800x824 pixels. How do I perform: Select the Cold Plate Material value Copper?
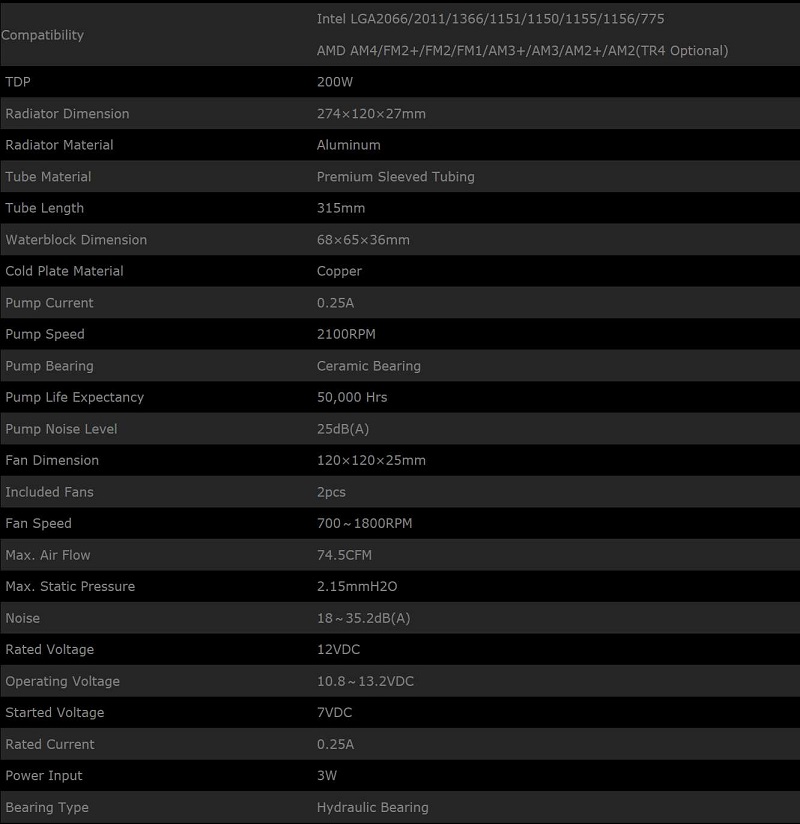tap(339, 271)
